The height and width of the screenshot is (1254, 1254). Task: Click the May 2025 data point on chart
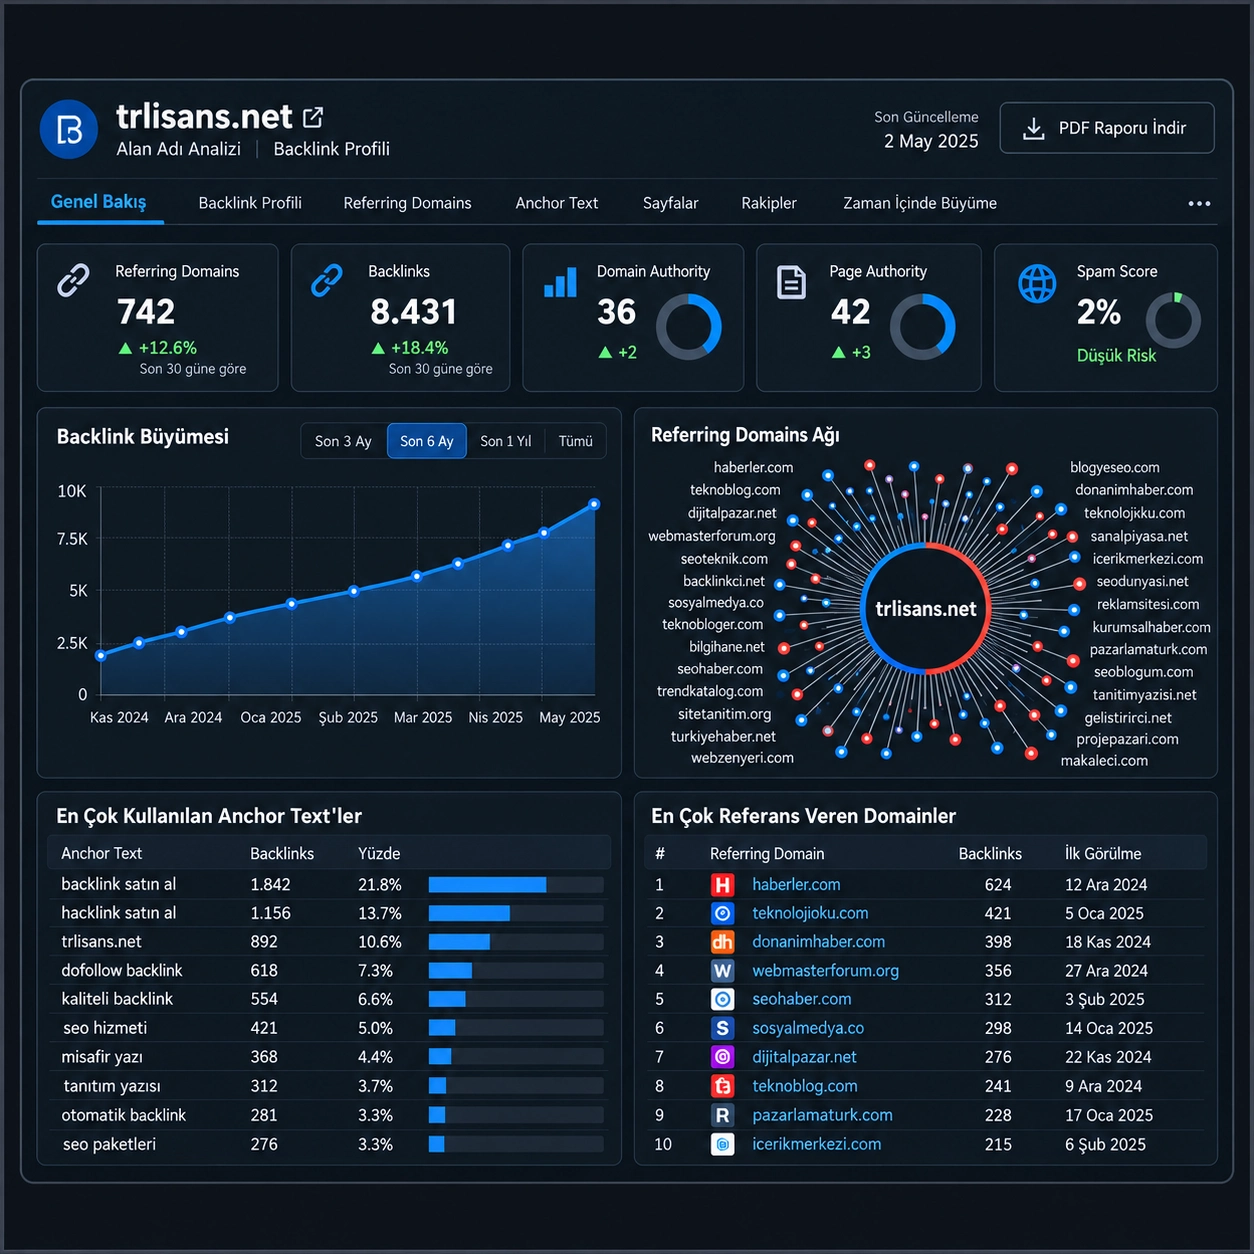pyautogui.click(x=594, y=504)
